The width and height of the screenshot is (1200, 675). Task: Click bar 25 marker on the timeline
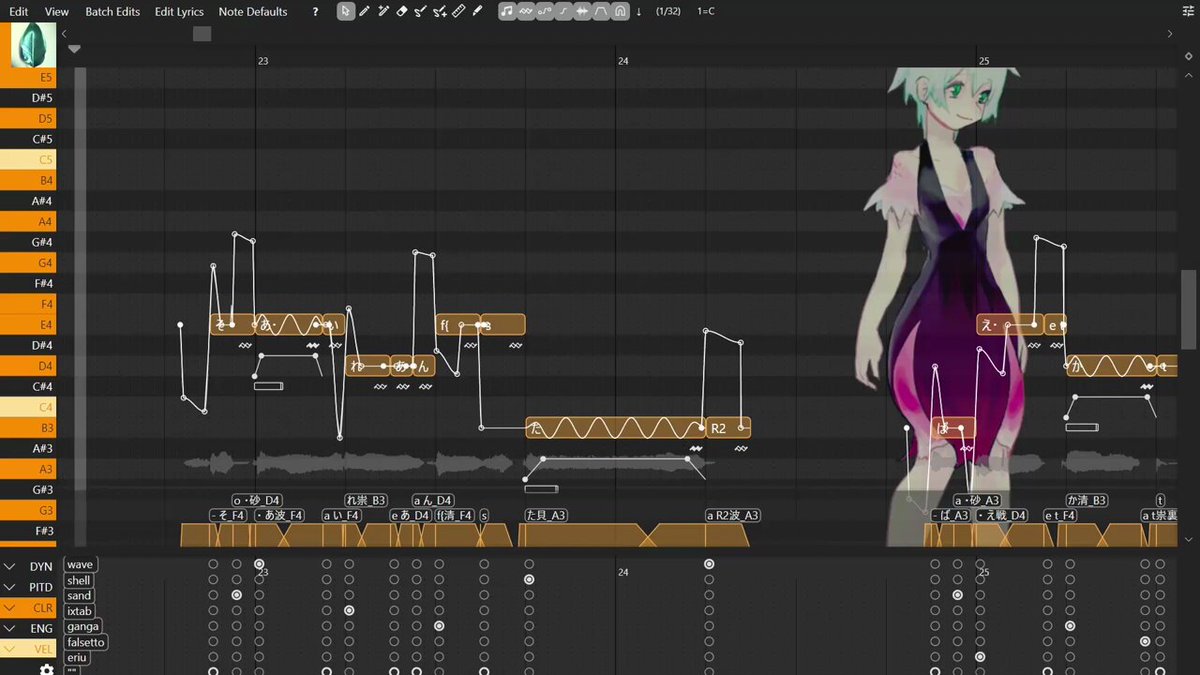(984, 61)
